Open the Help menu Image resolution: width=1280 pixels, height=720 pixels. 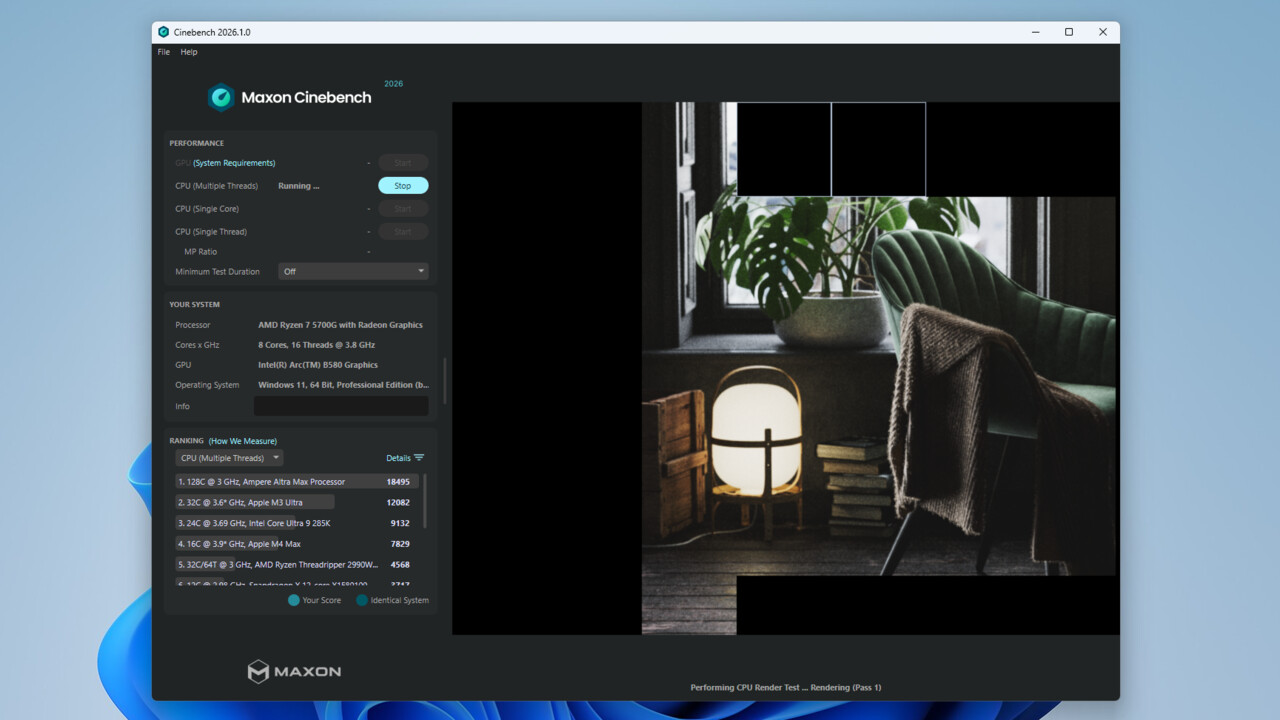click(x=189, y=52)
